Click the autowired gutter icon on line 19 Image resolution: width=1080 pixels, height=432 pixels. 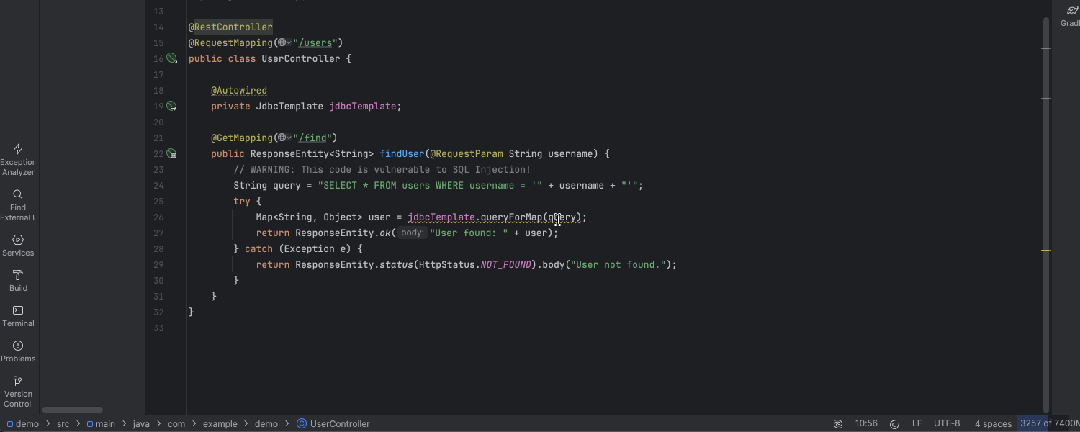tap(172, 106)
